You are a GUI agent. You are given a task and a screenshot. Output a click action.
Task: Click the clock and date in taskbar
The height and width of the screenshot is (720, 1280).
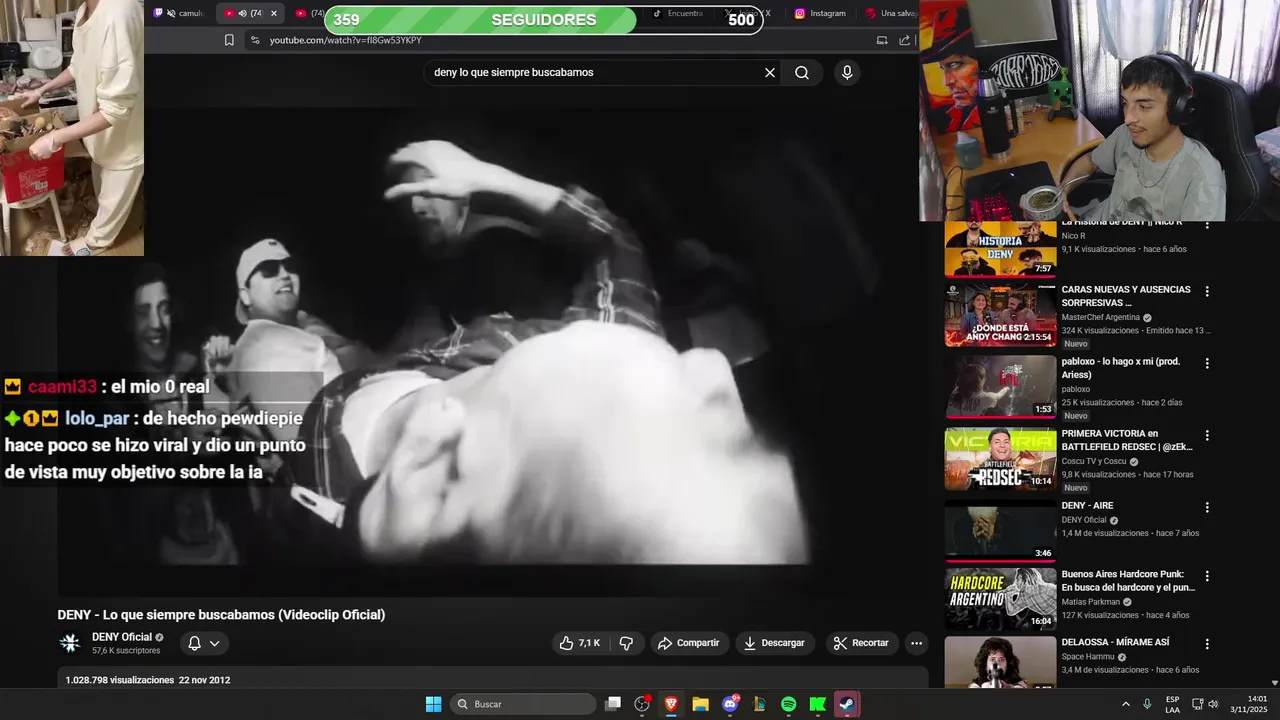tap(1249, 704)
